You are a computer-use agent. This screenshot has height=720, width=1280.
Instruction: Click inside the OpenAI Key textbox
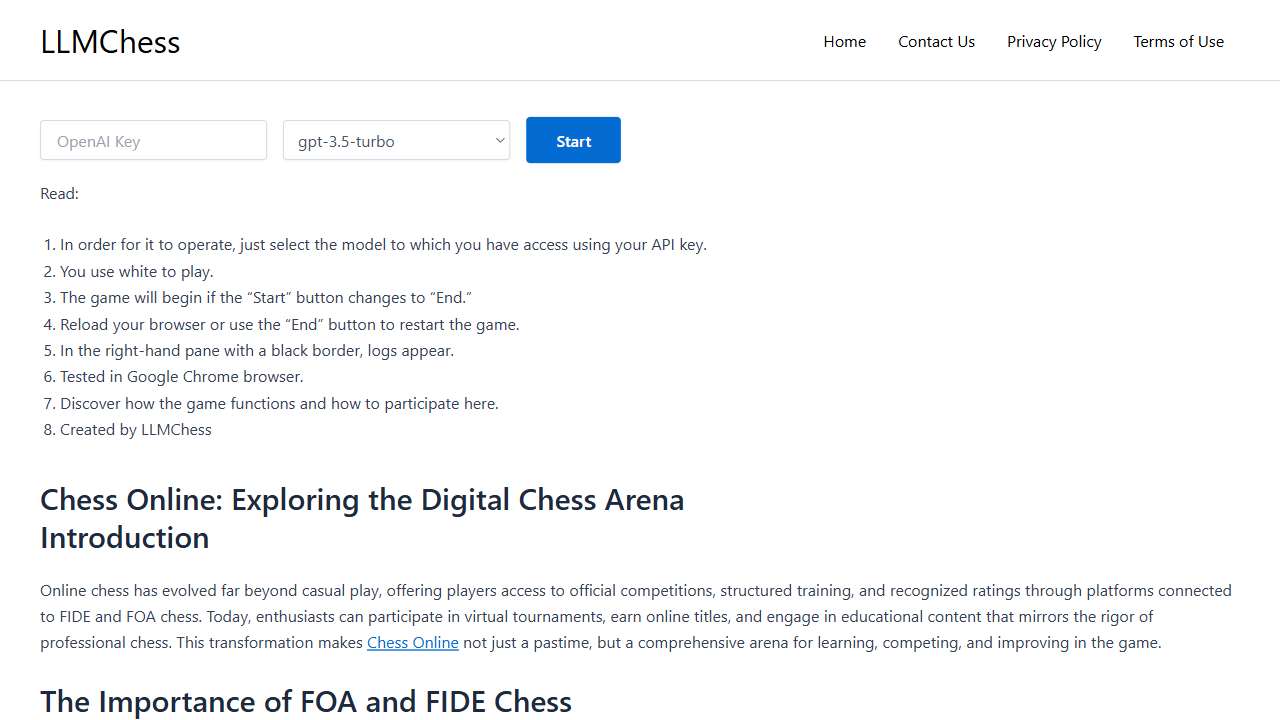tap(153, 140)
